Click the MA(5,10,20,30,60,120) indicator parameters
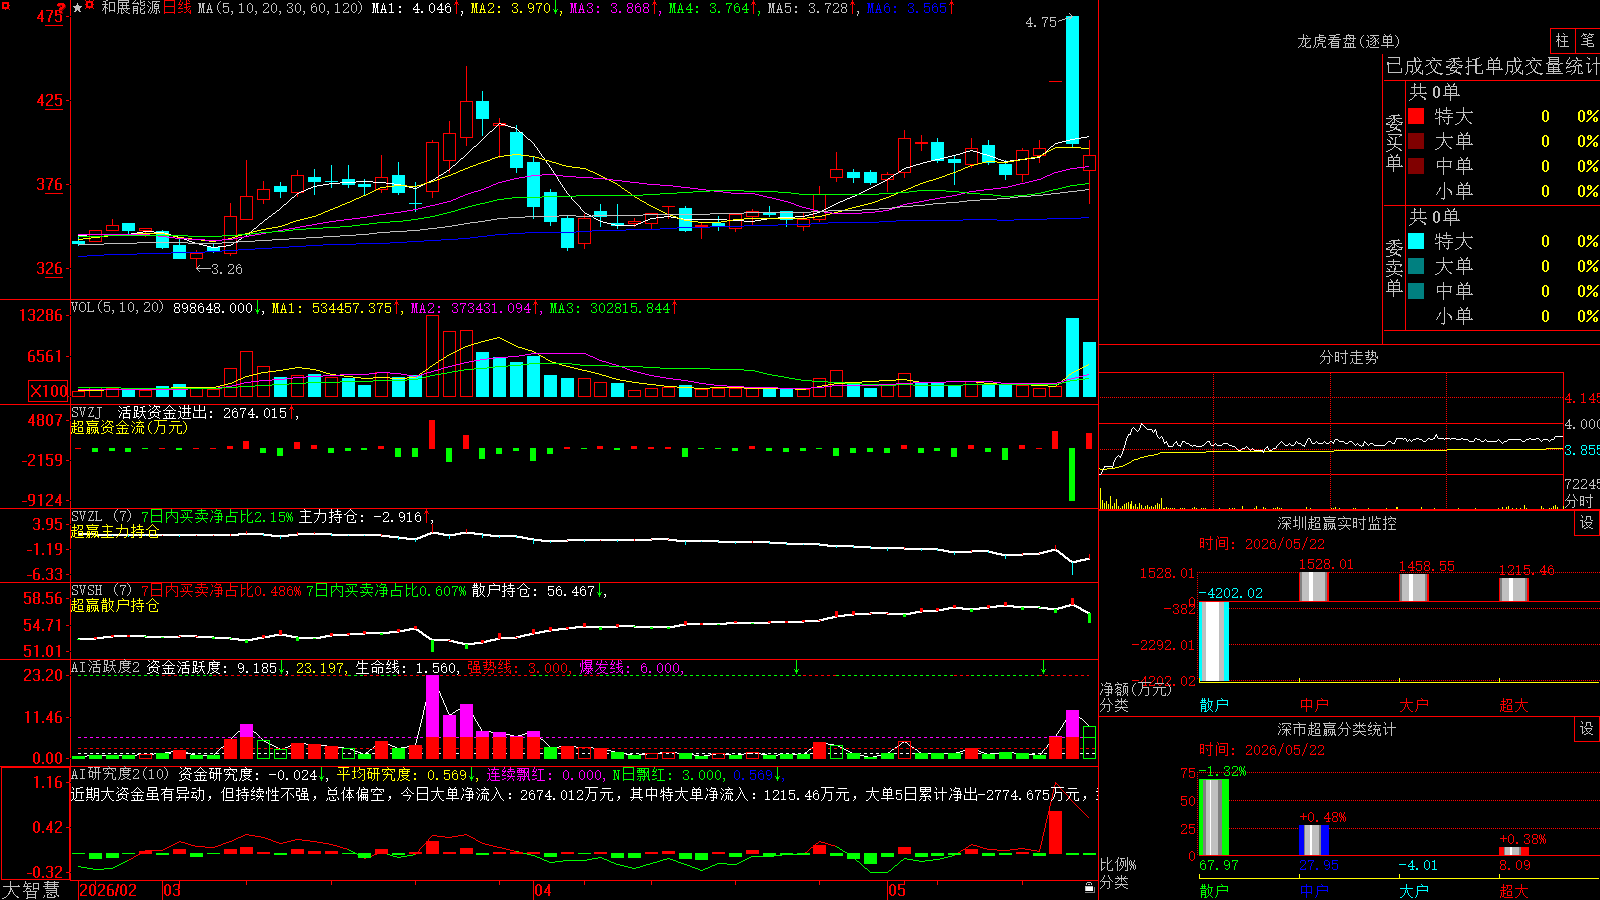This screenshot has width=1600, height=900. pos(280,8)
